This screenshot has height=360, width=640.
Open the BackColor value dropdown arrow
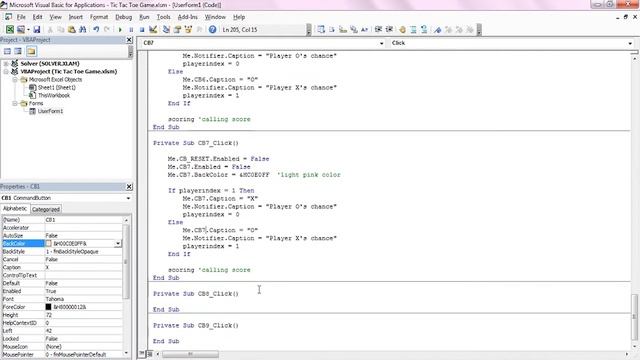[x=118, y=243]
